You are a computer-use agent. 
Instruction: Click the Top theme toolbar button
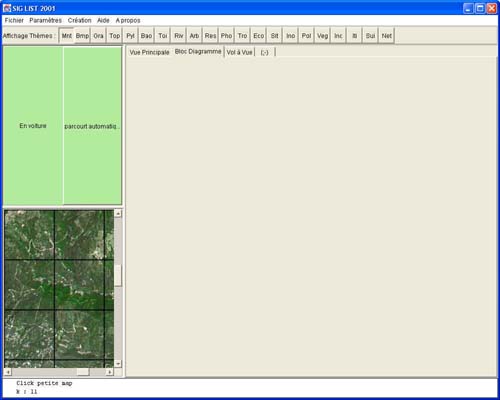(x=115, y=36)
